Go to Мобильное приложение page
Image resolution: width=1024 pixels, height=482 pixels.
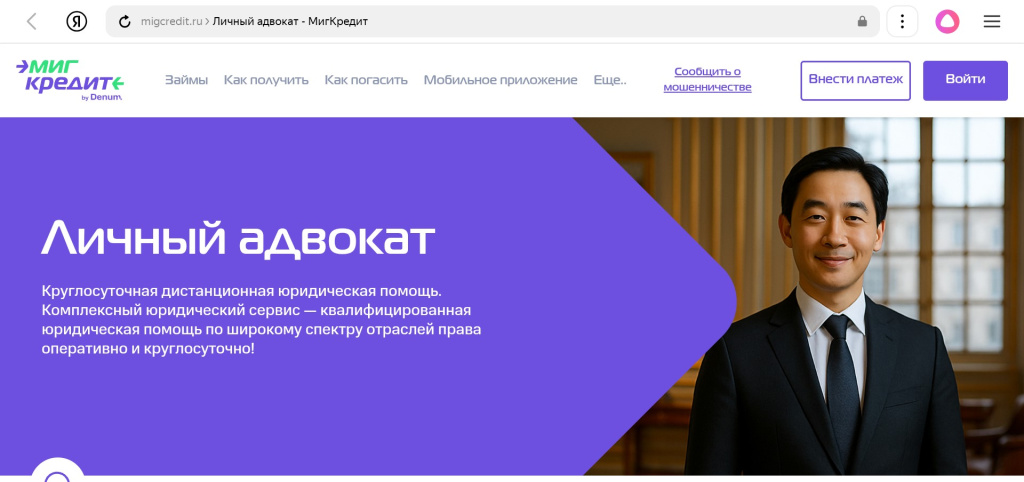click(x=500, y=80)
